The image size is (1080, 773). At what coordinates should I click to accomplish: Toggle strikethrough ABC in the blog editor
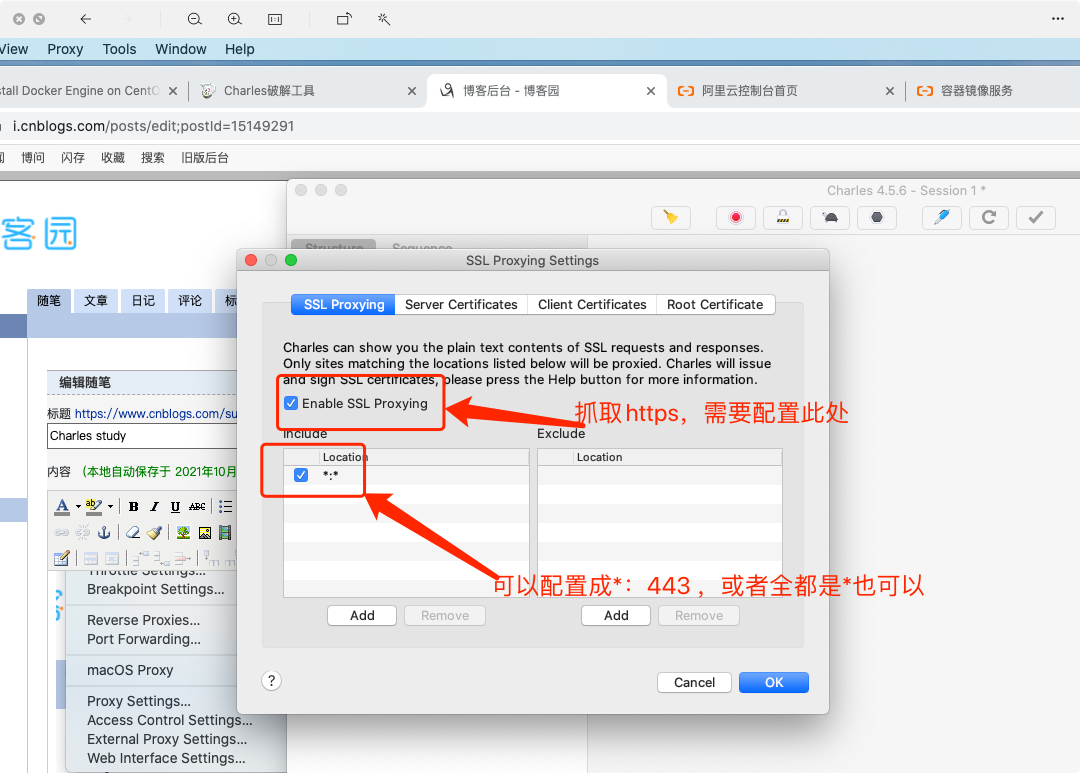click(x=197, y=506)
